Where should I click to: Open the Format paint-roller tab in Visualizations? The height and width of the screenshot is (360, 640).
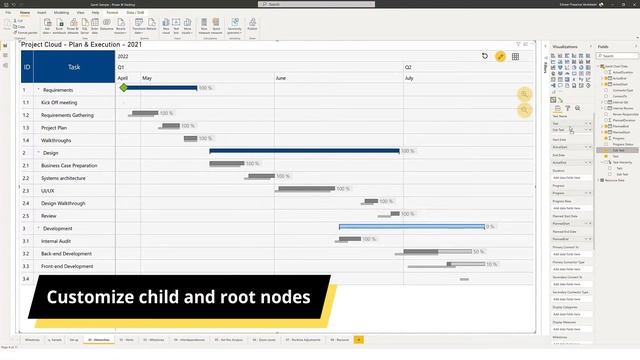click(567, 108)
